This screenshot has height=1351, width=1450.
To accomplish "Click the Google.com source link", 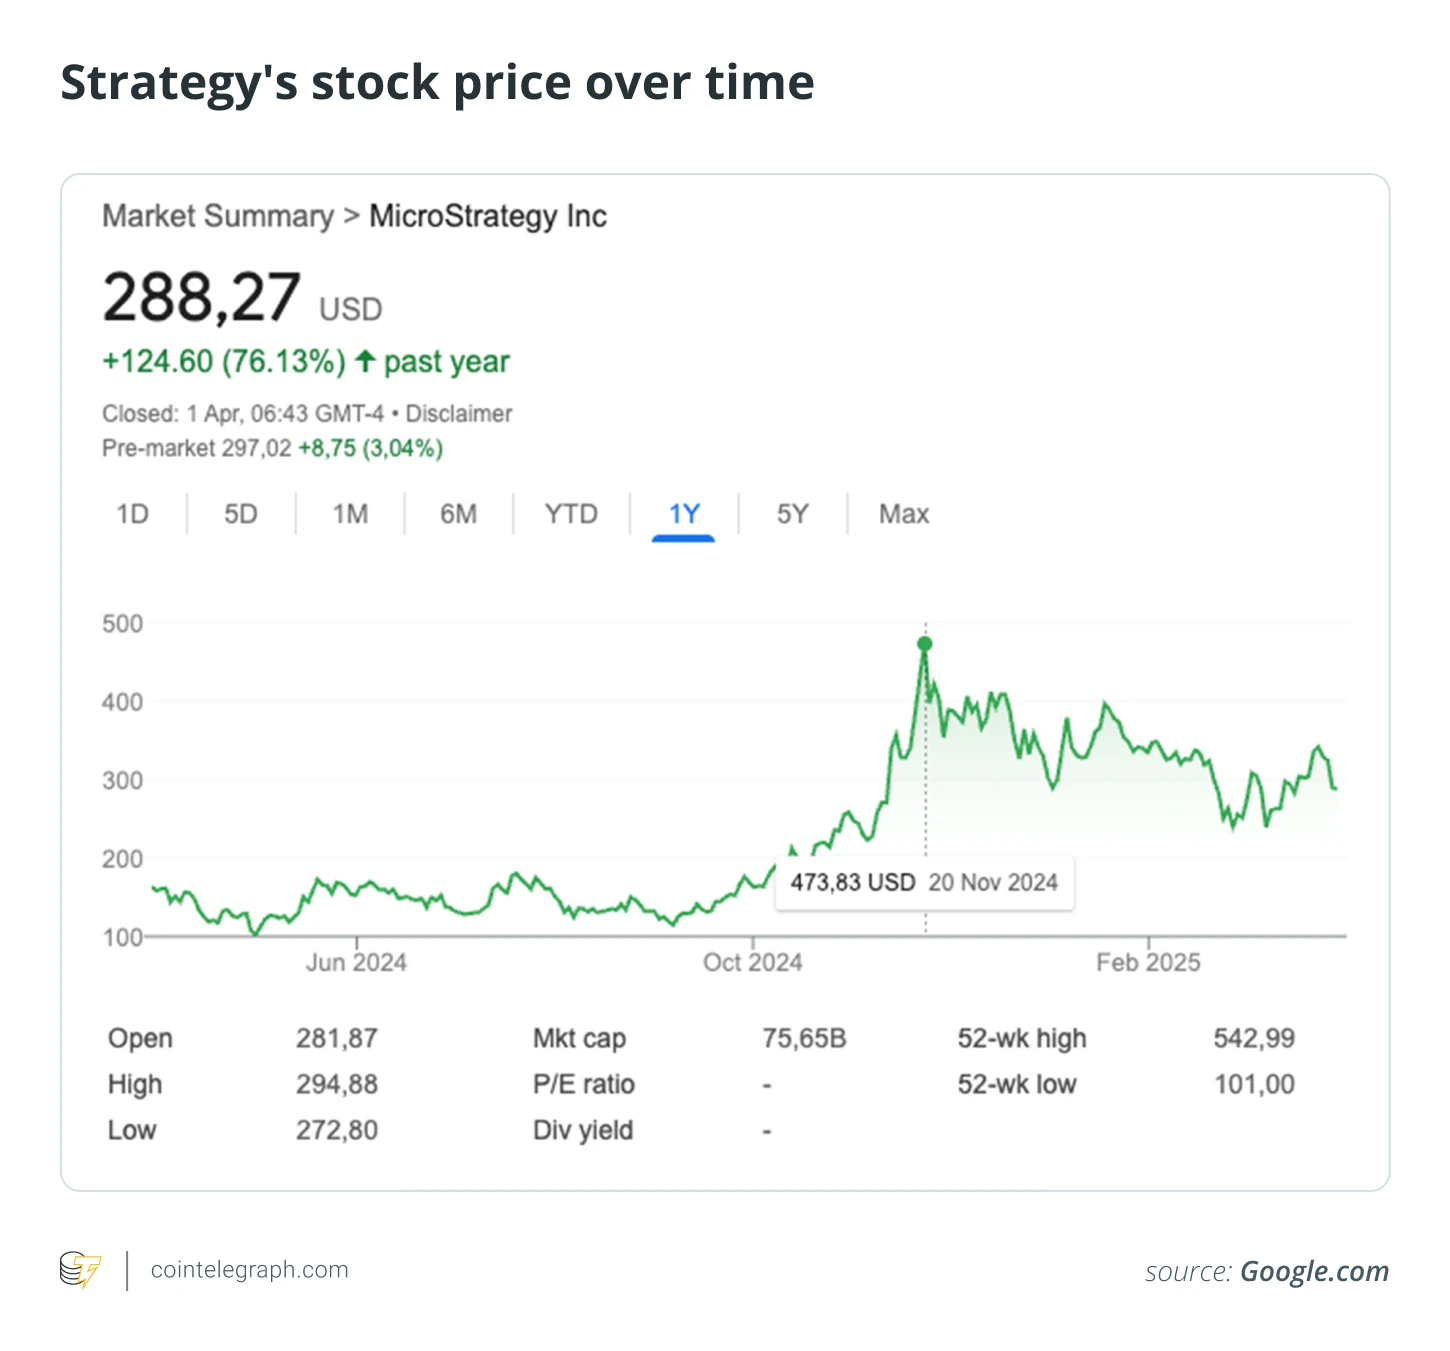I will [x=1314, y=1271].
